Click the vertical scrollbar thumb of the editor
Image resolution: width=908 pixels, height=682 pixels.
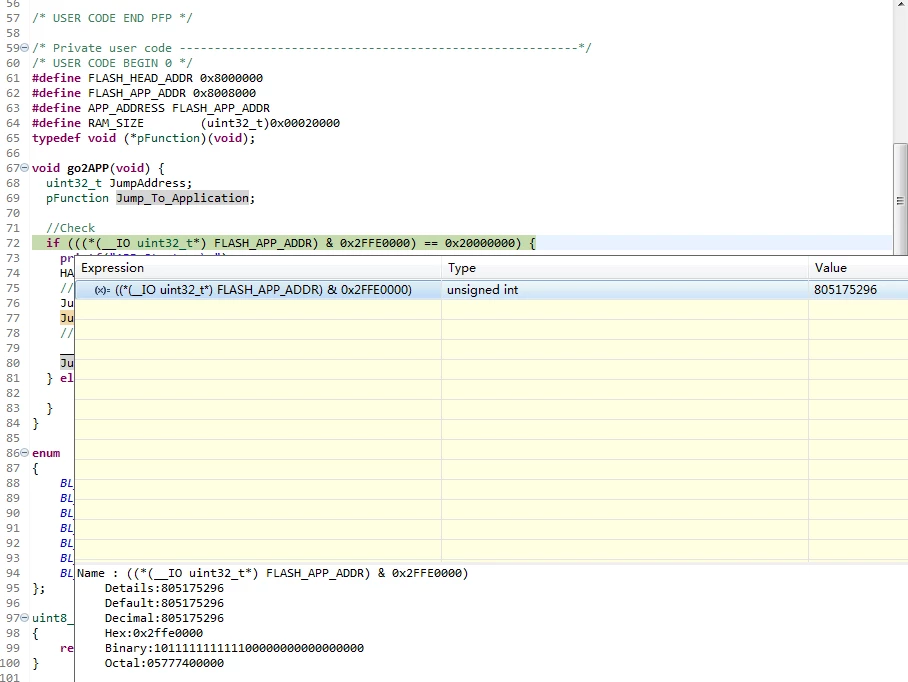click(900, 200)
